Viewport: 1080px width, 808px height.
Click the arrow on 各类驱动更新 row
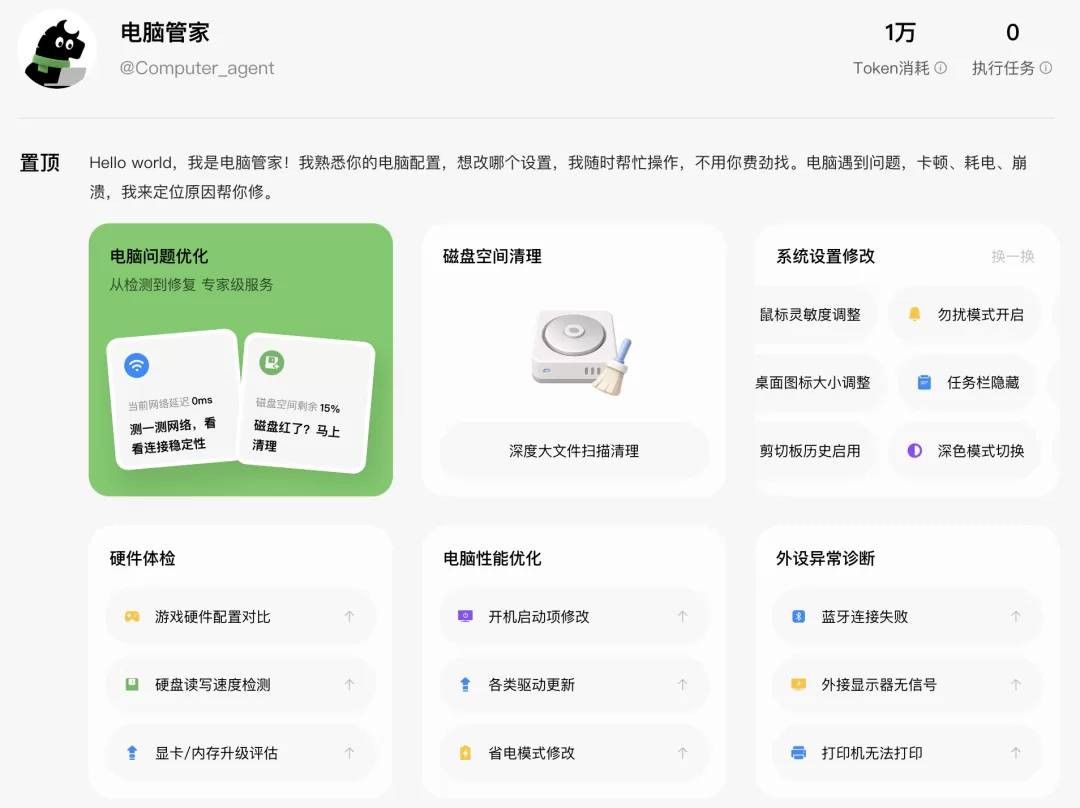683,684
